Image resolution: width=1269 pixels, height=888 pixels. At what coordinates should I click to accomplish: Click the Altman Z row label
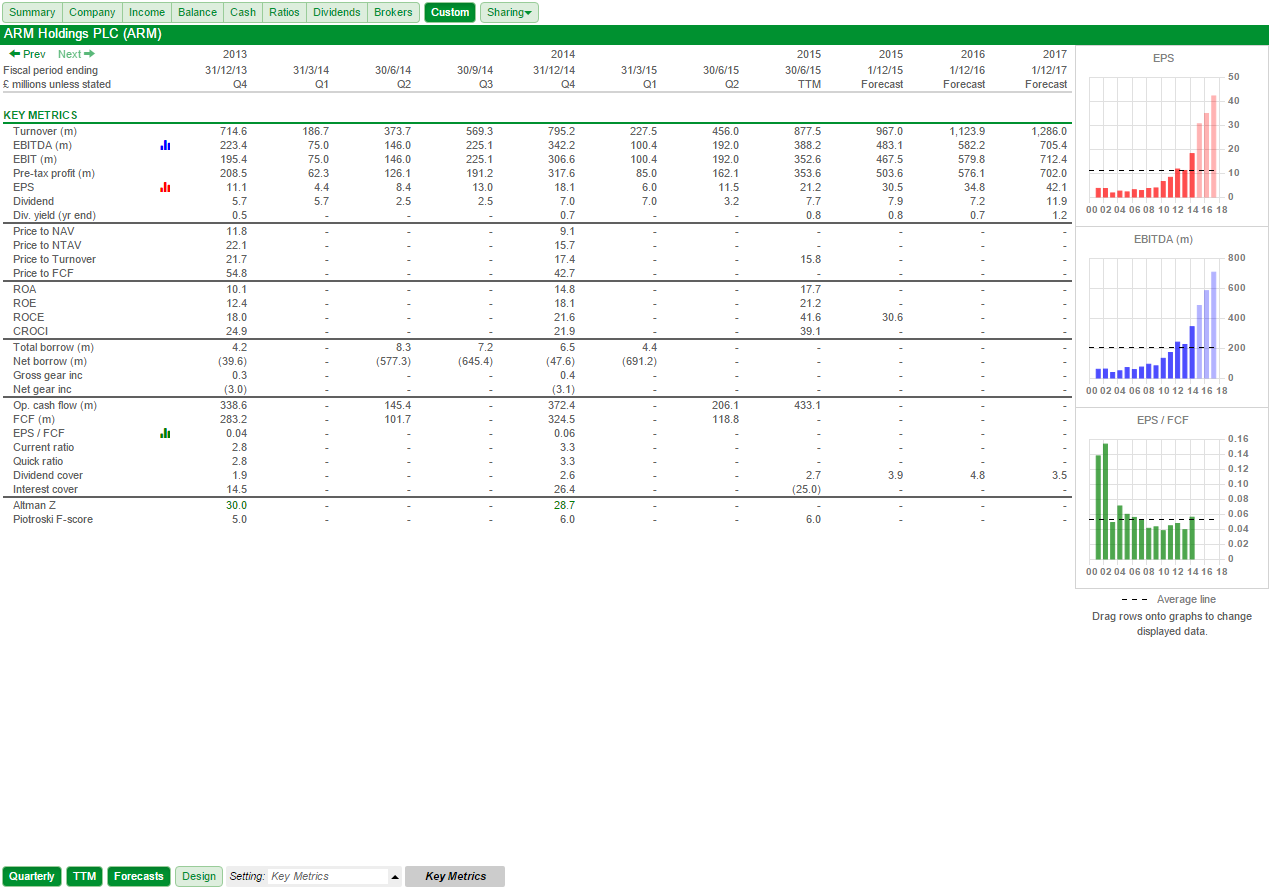coord(36,505)
